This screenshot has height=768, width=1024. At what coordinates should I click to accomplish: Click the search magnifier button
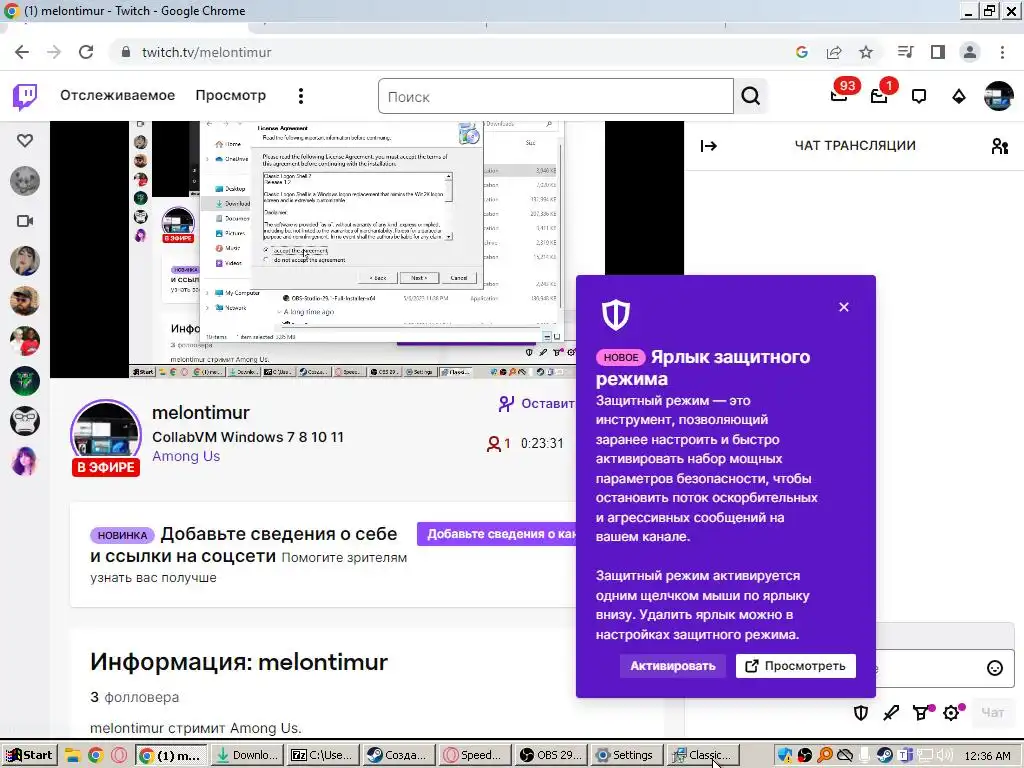pyautogui.click(x=750, y=97)
